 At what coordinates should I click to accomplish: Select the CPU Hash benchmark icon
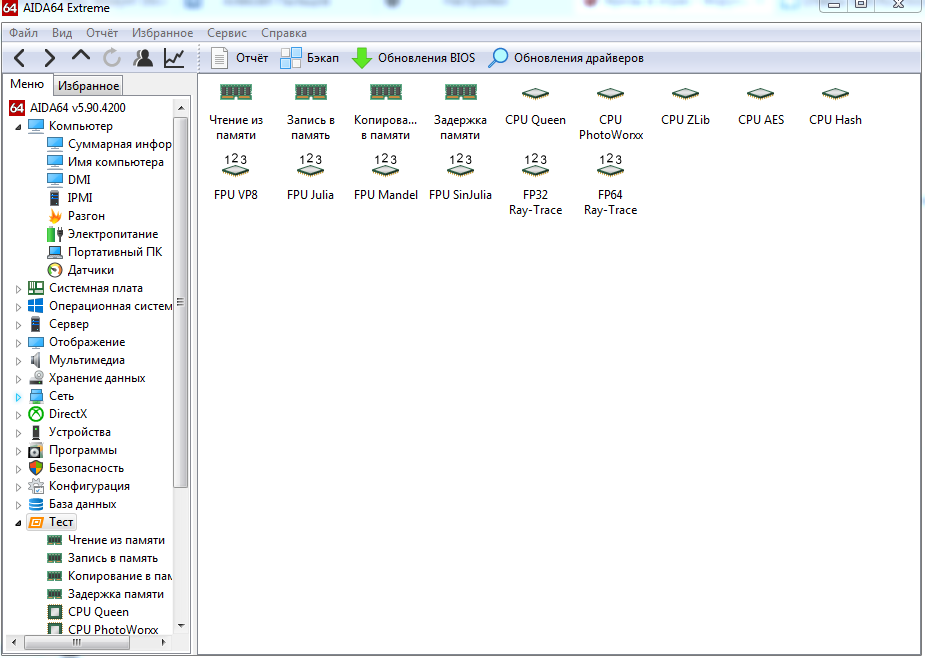pyautogui.click(x=835, y=94)
